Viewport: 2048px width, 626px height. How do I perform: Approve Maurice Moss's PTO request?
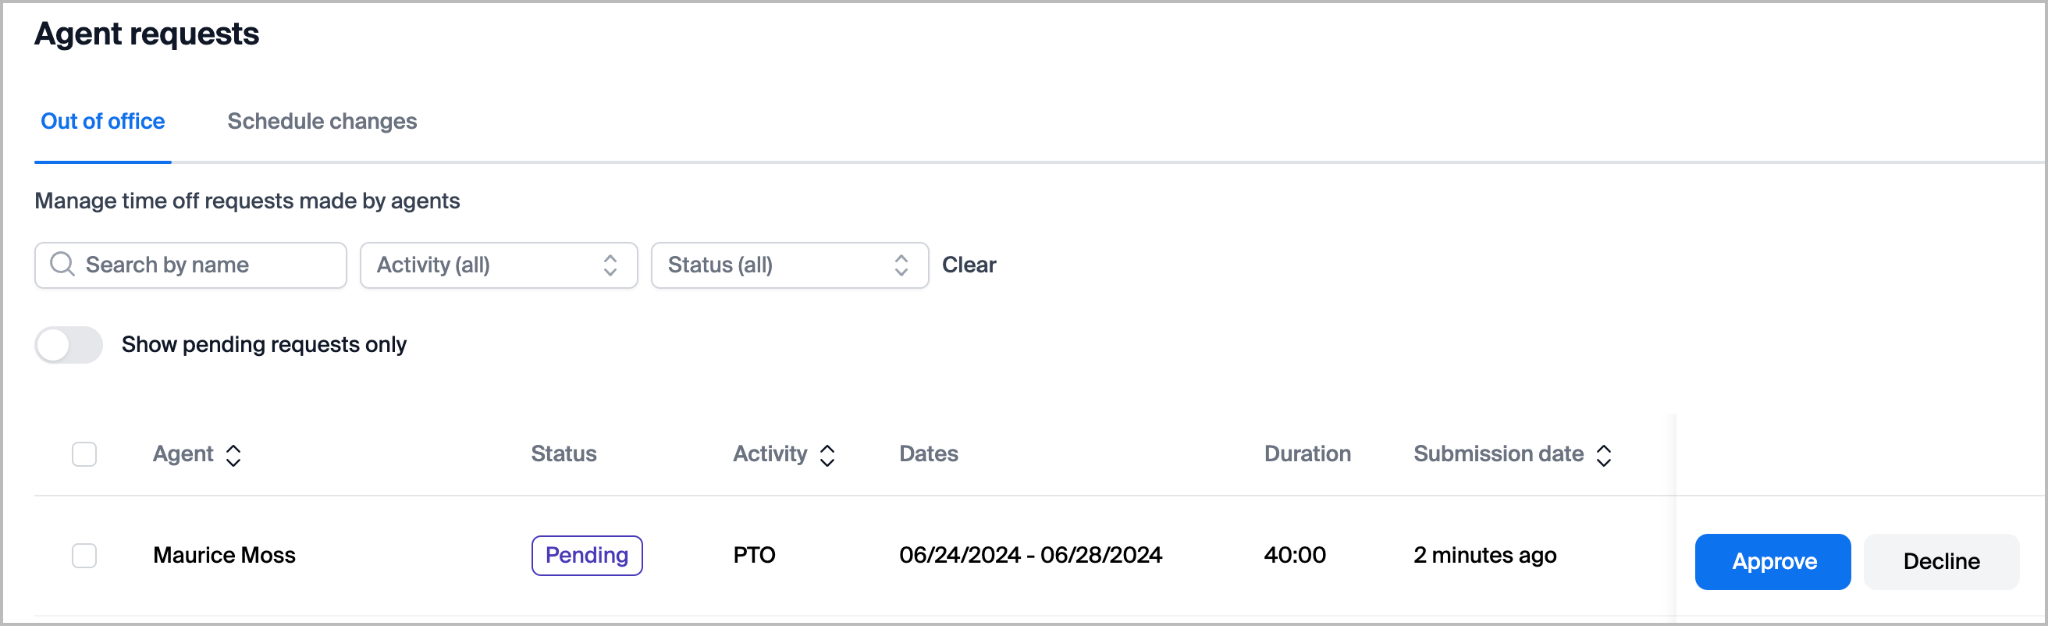tap(1772, 561)
